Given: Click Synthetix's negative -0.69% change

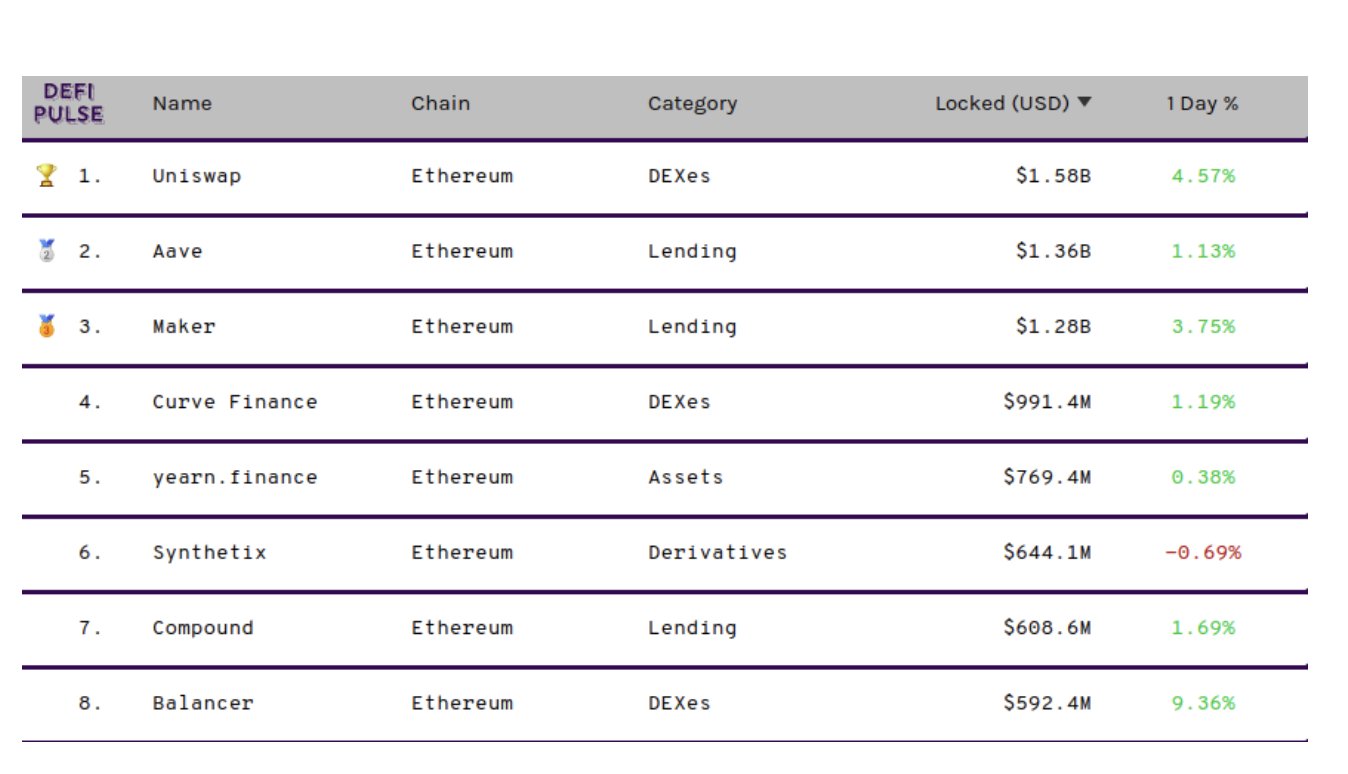Looking at the screenshot, I should point(1203,552).
